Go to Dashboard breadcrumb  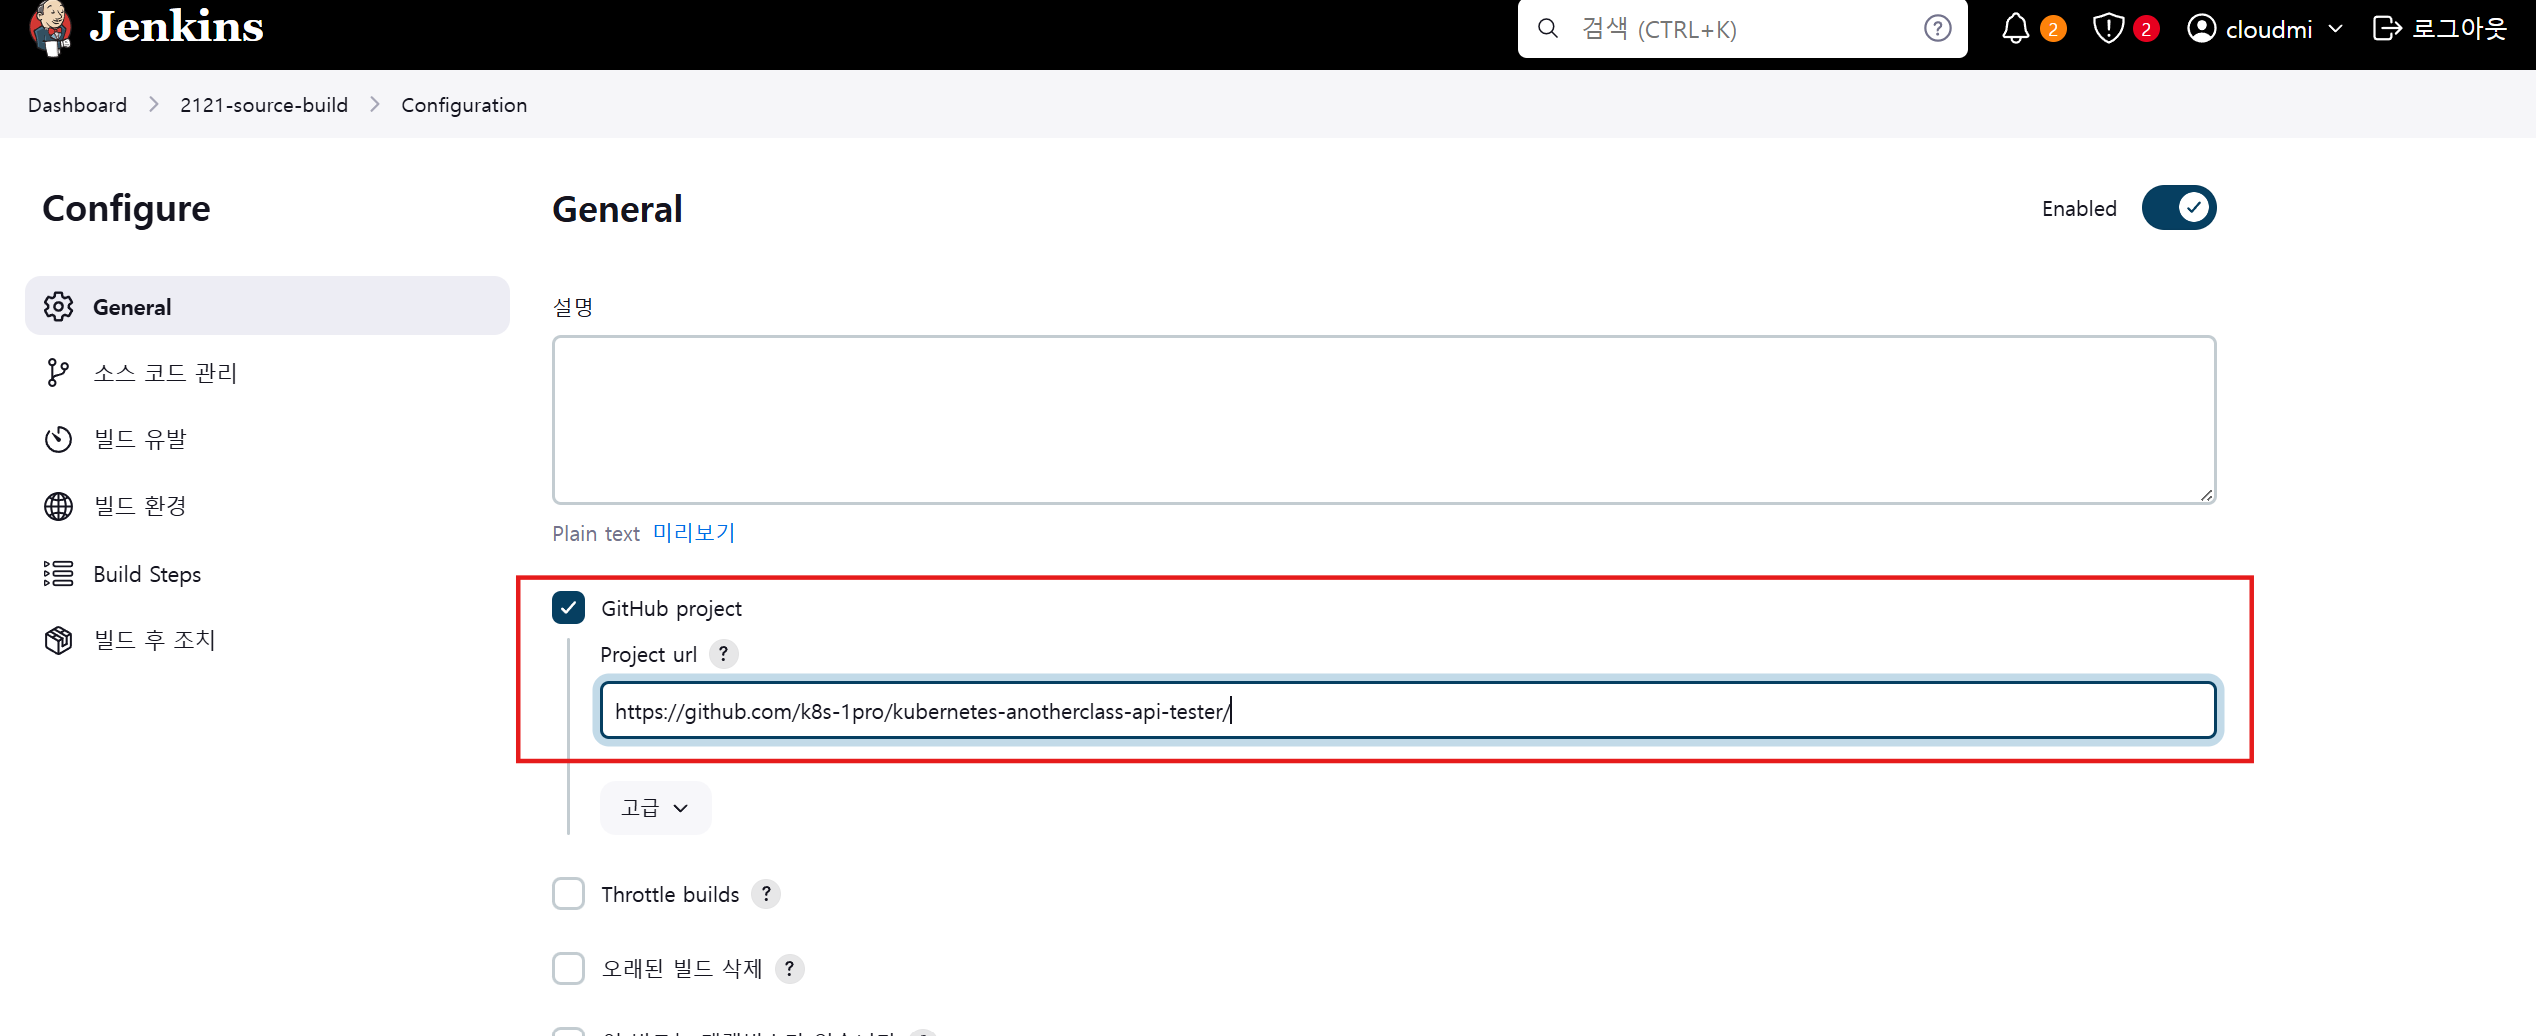78,105
